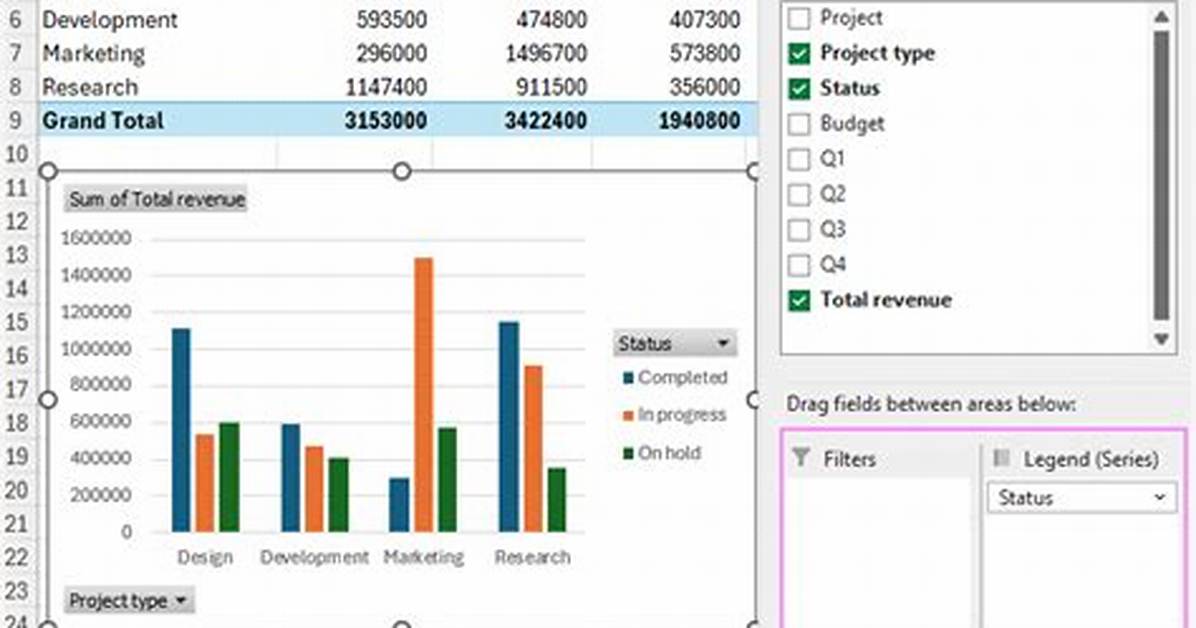Select row header 9
The height and width of the screenshot is (628, 1196).
[x=17, y=121]
